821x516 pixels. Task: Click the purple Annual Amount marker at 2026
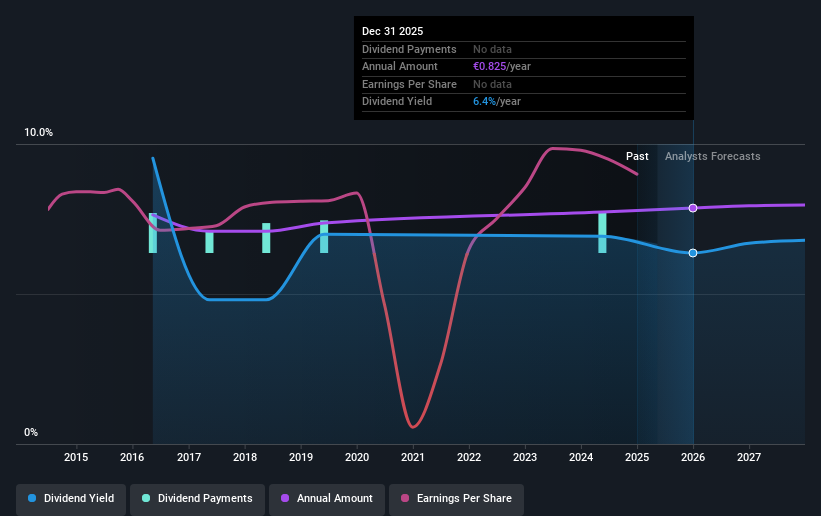point(693,208)
